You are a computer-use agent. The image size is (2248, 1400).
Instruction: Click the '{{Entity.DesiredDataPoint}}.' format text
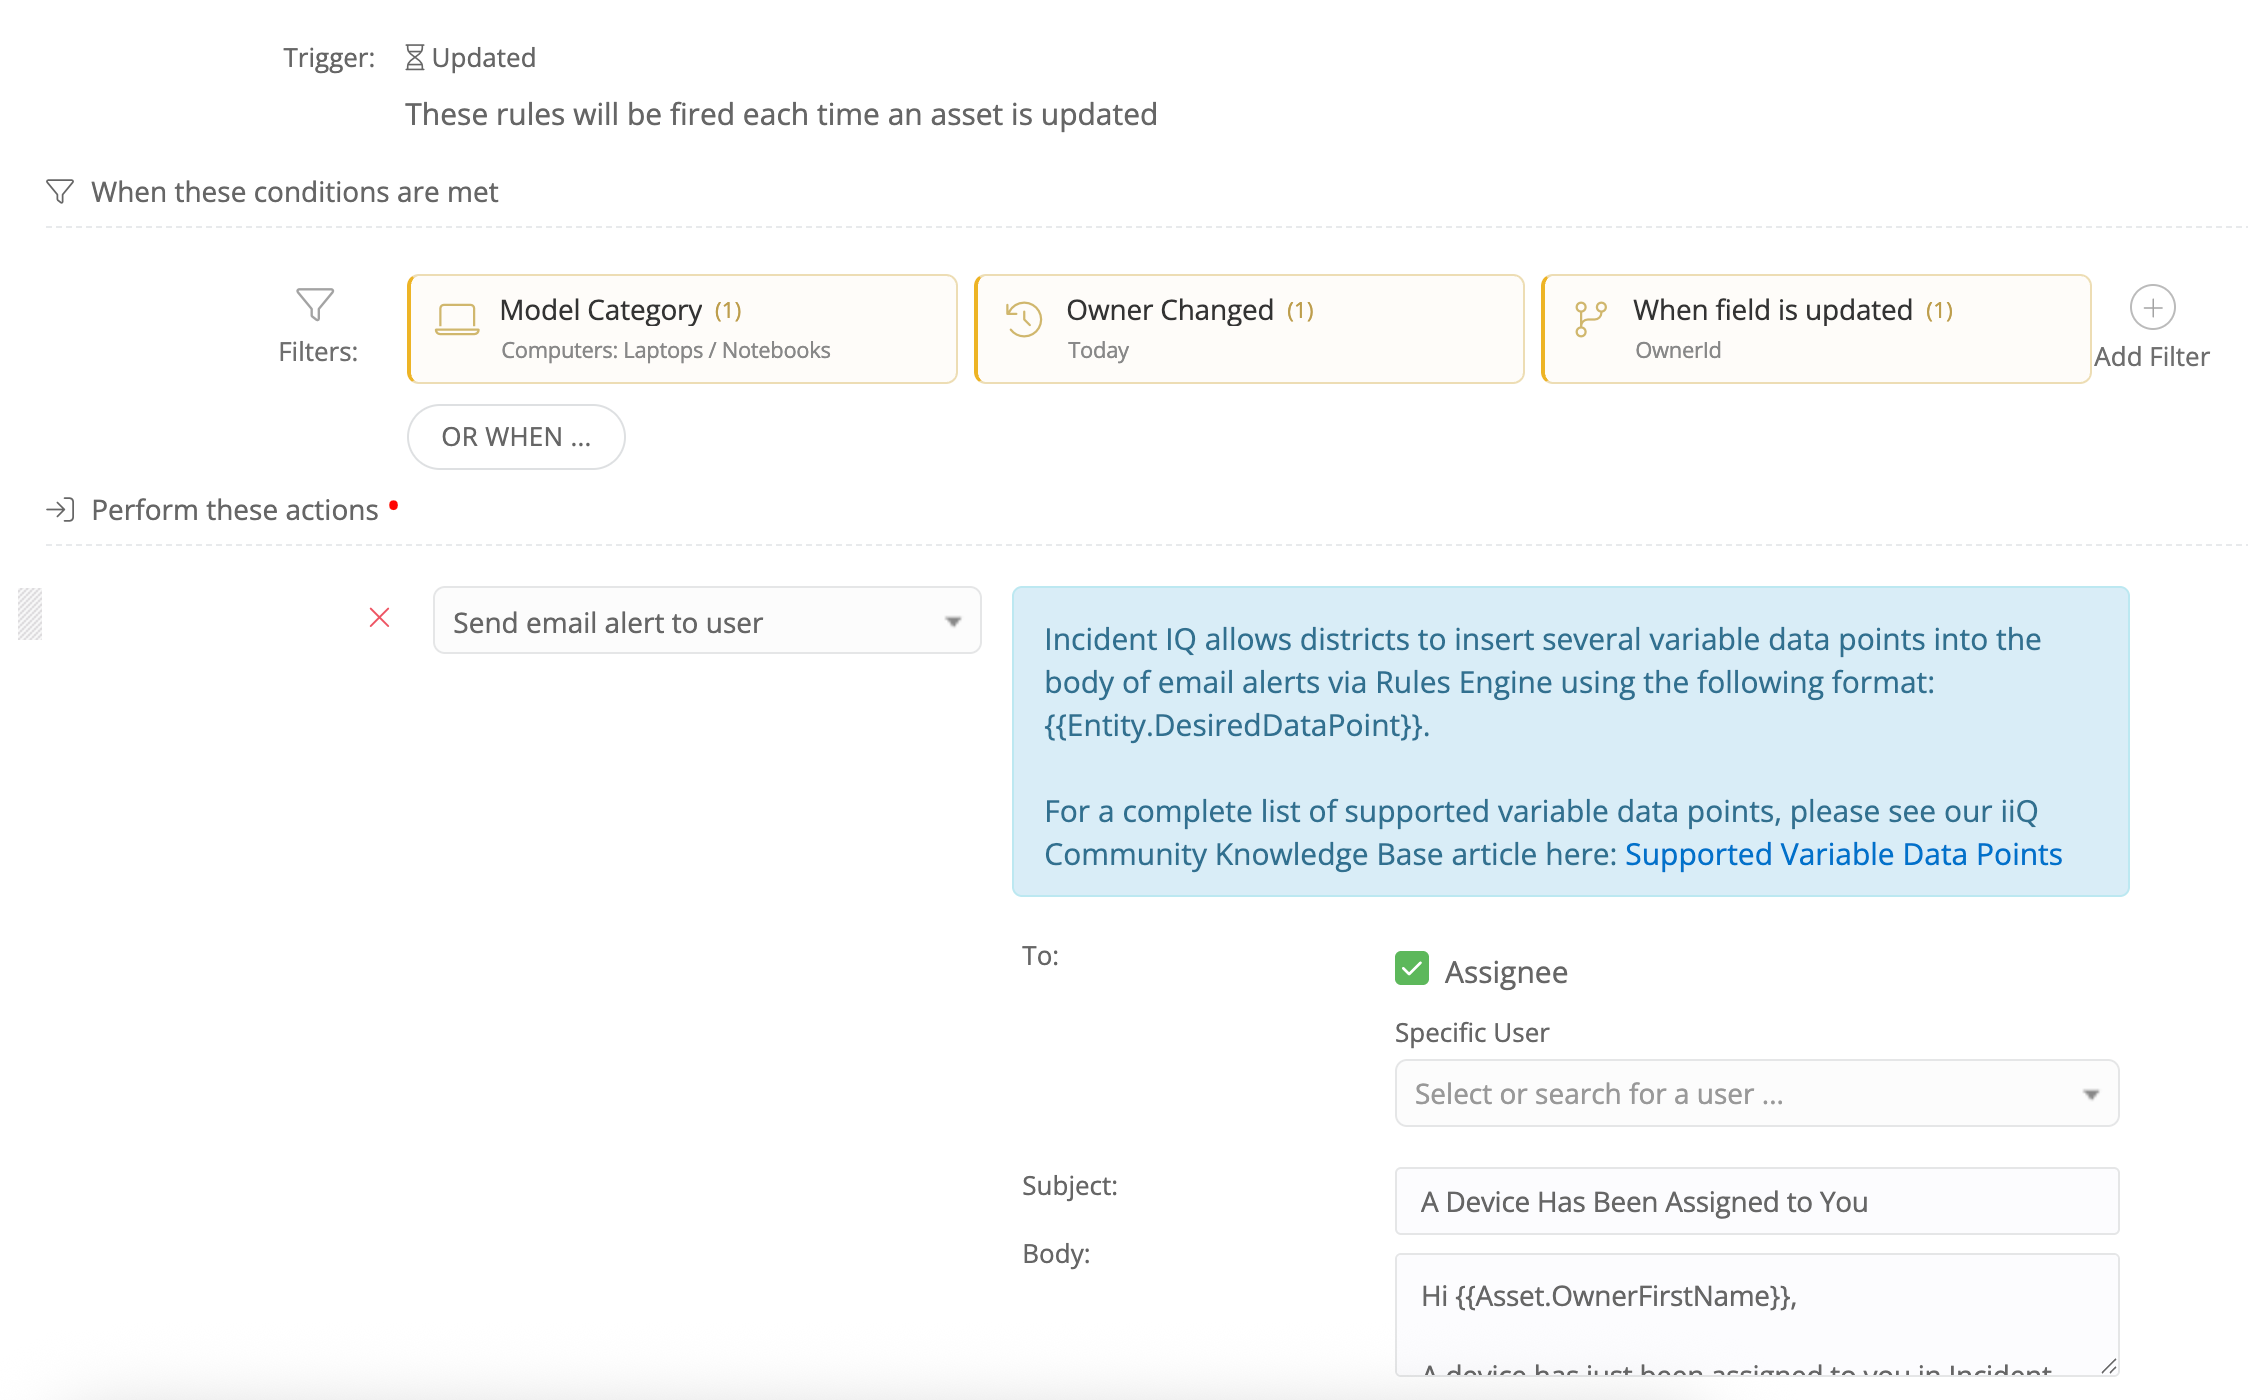click(1237, 725)
